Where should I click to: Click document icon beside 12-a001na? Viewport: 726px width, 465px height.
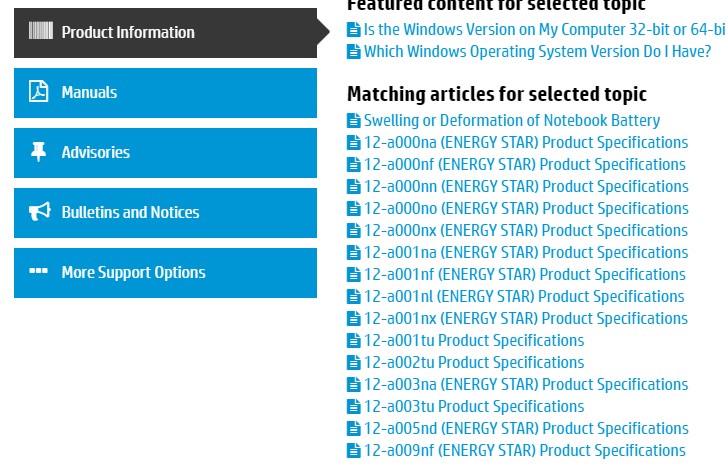pyautogui.click(x=354, y=253)
